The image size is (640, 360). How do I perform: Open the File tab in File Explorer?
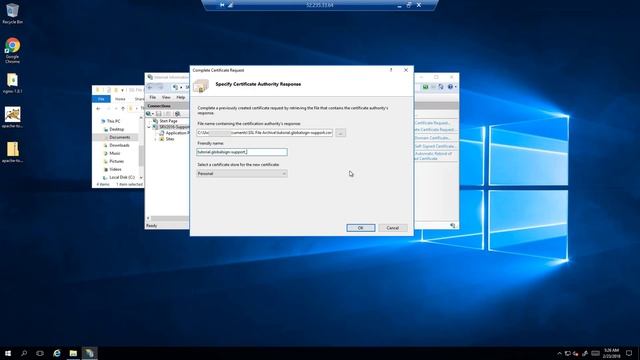pos(101,99)
